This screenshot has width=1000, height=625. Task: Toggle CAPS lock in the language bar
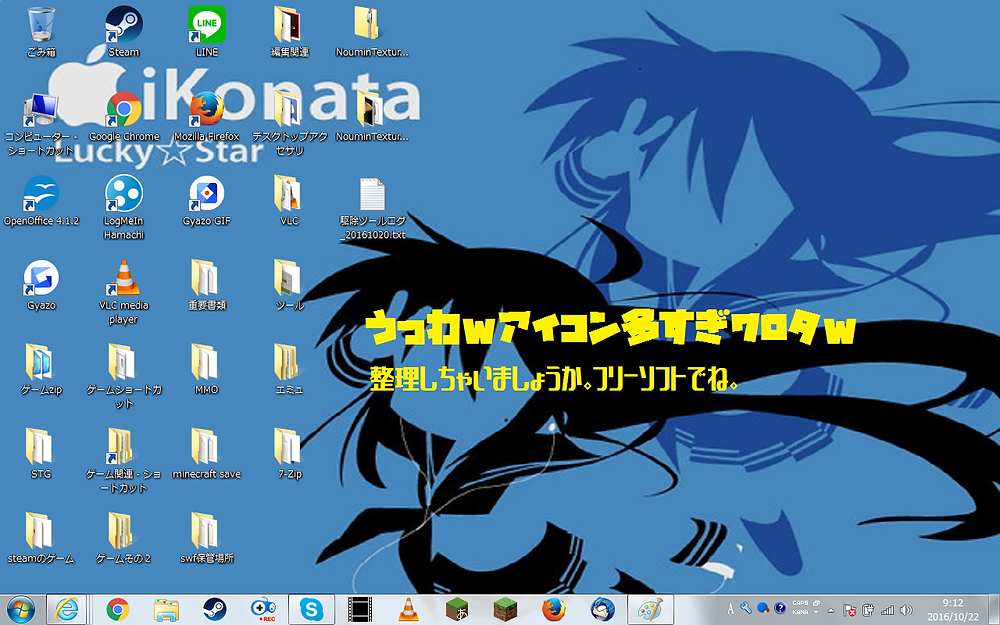pyautogui.click(x=800, y=603)
